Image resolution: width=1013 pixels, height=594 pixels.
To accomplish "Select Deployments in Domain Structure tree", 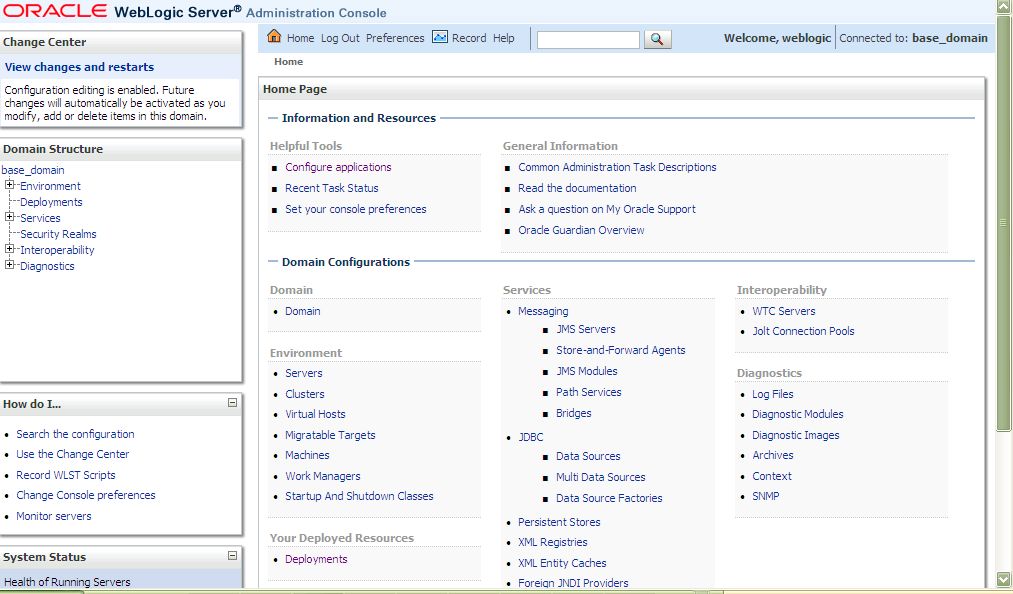I will [x=51, y=202].
